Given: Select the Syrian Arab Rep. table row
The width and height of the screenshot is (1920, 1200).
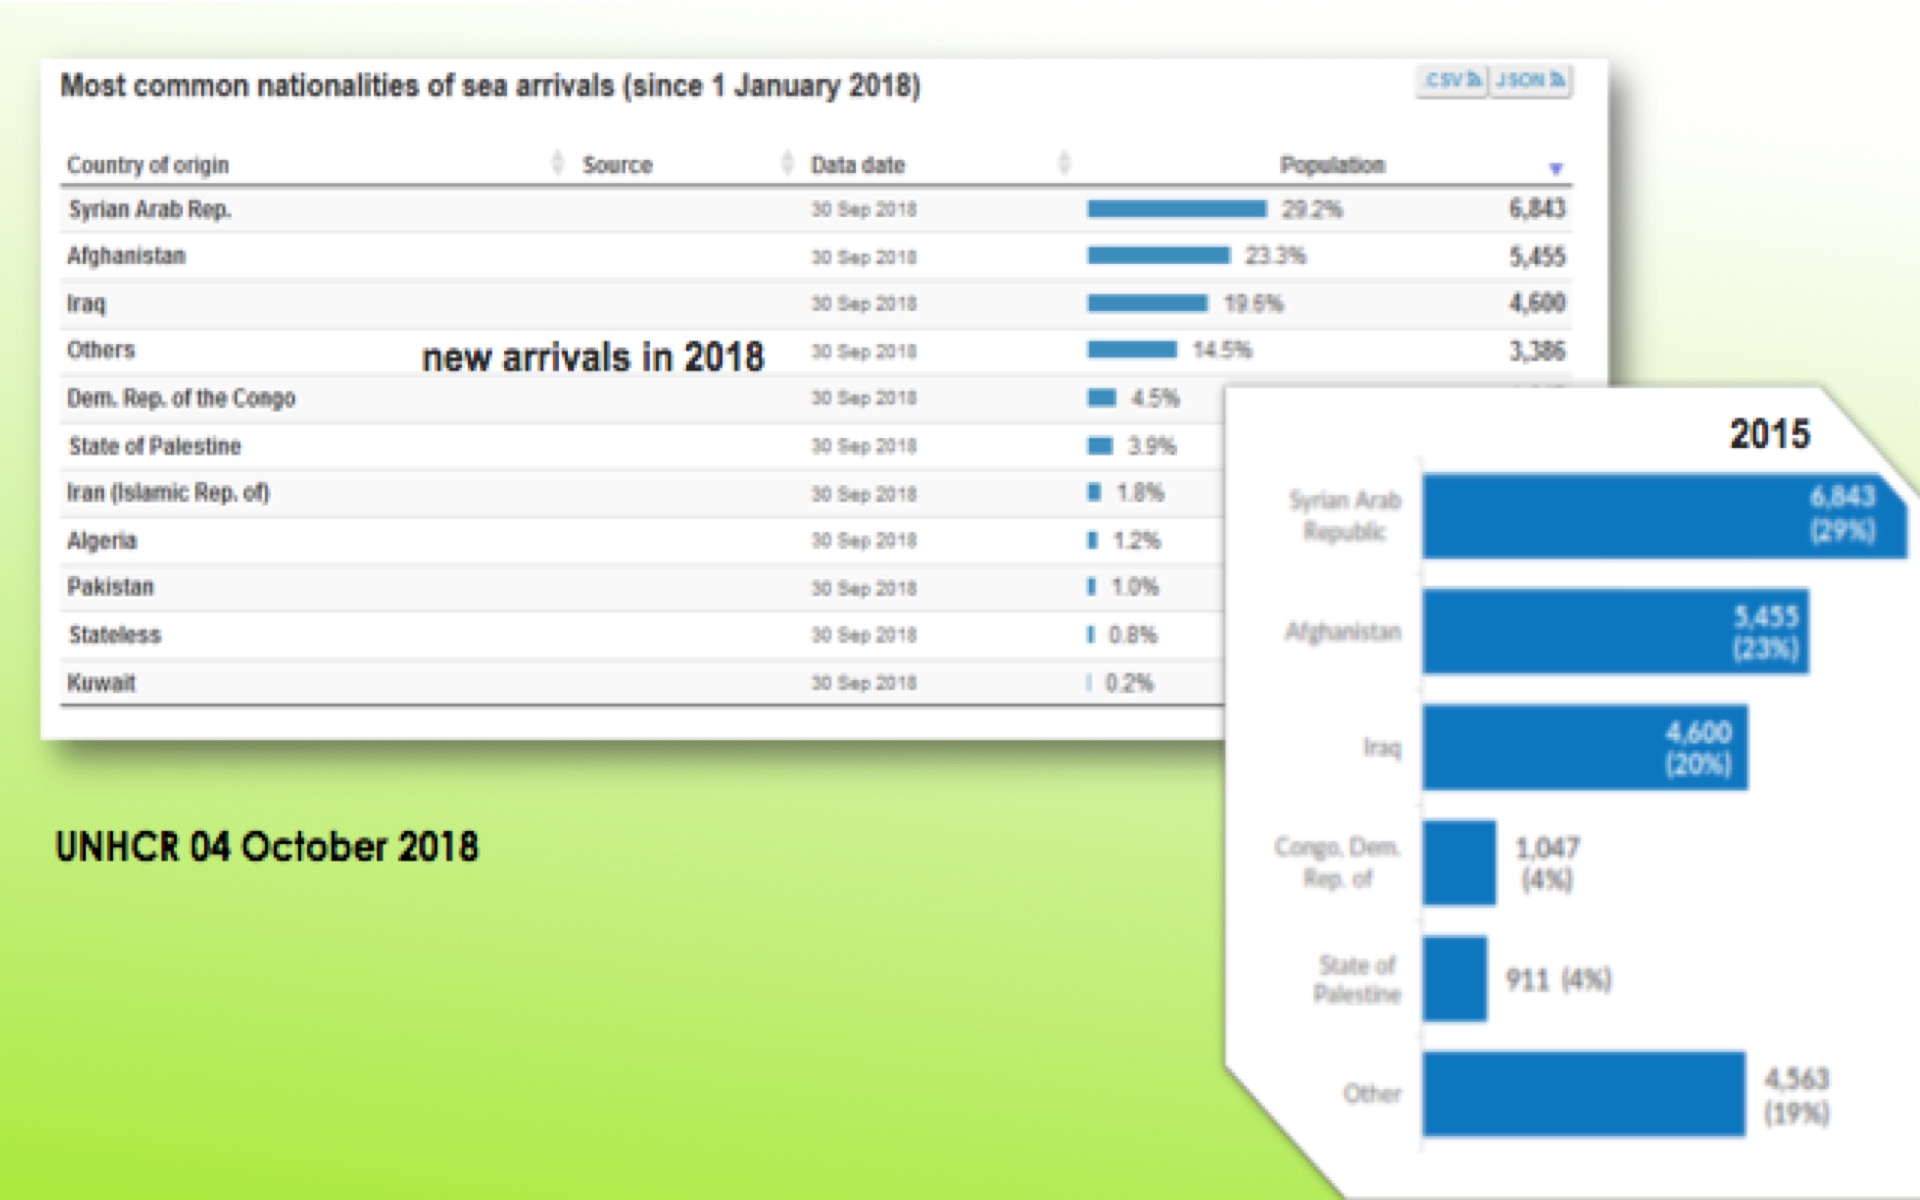Looking at the screenshot, I should pos(150,209).
